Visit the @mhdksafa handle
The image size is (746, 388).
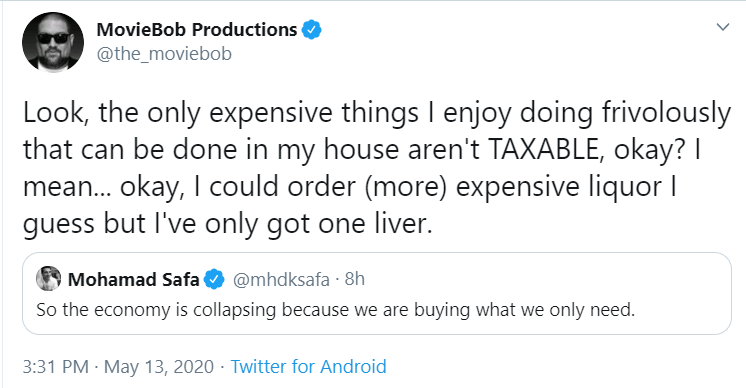tap(281, 280)
